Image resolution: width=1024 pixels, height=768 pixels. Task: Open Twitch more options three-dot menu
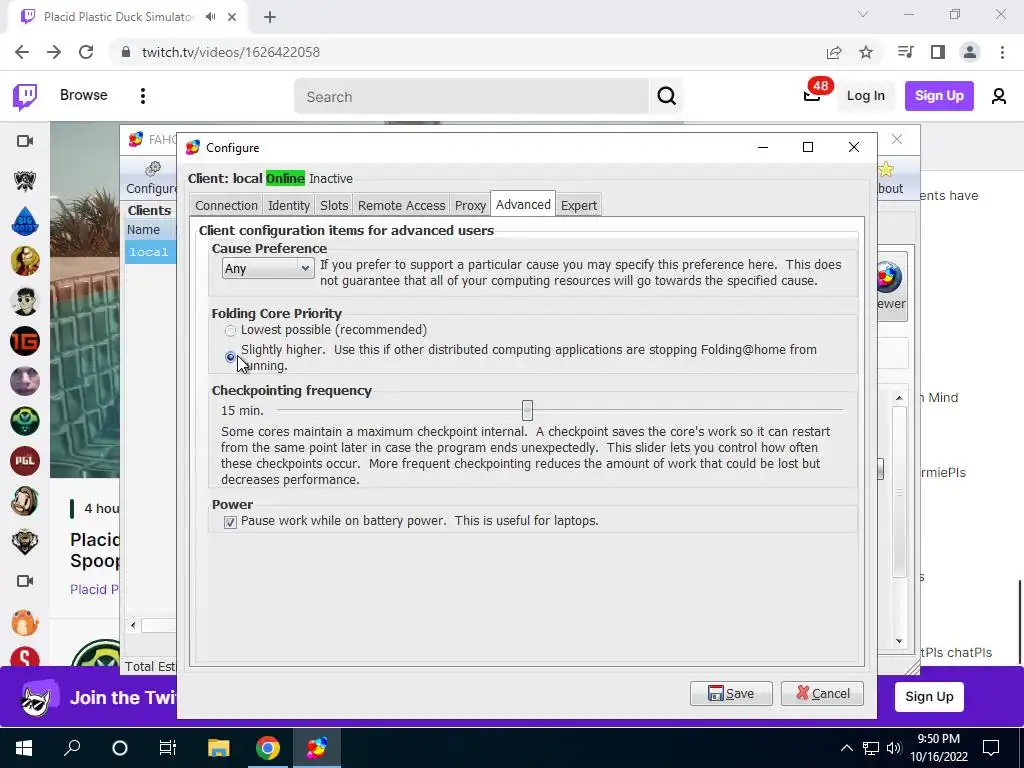[142, 96]
